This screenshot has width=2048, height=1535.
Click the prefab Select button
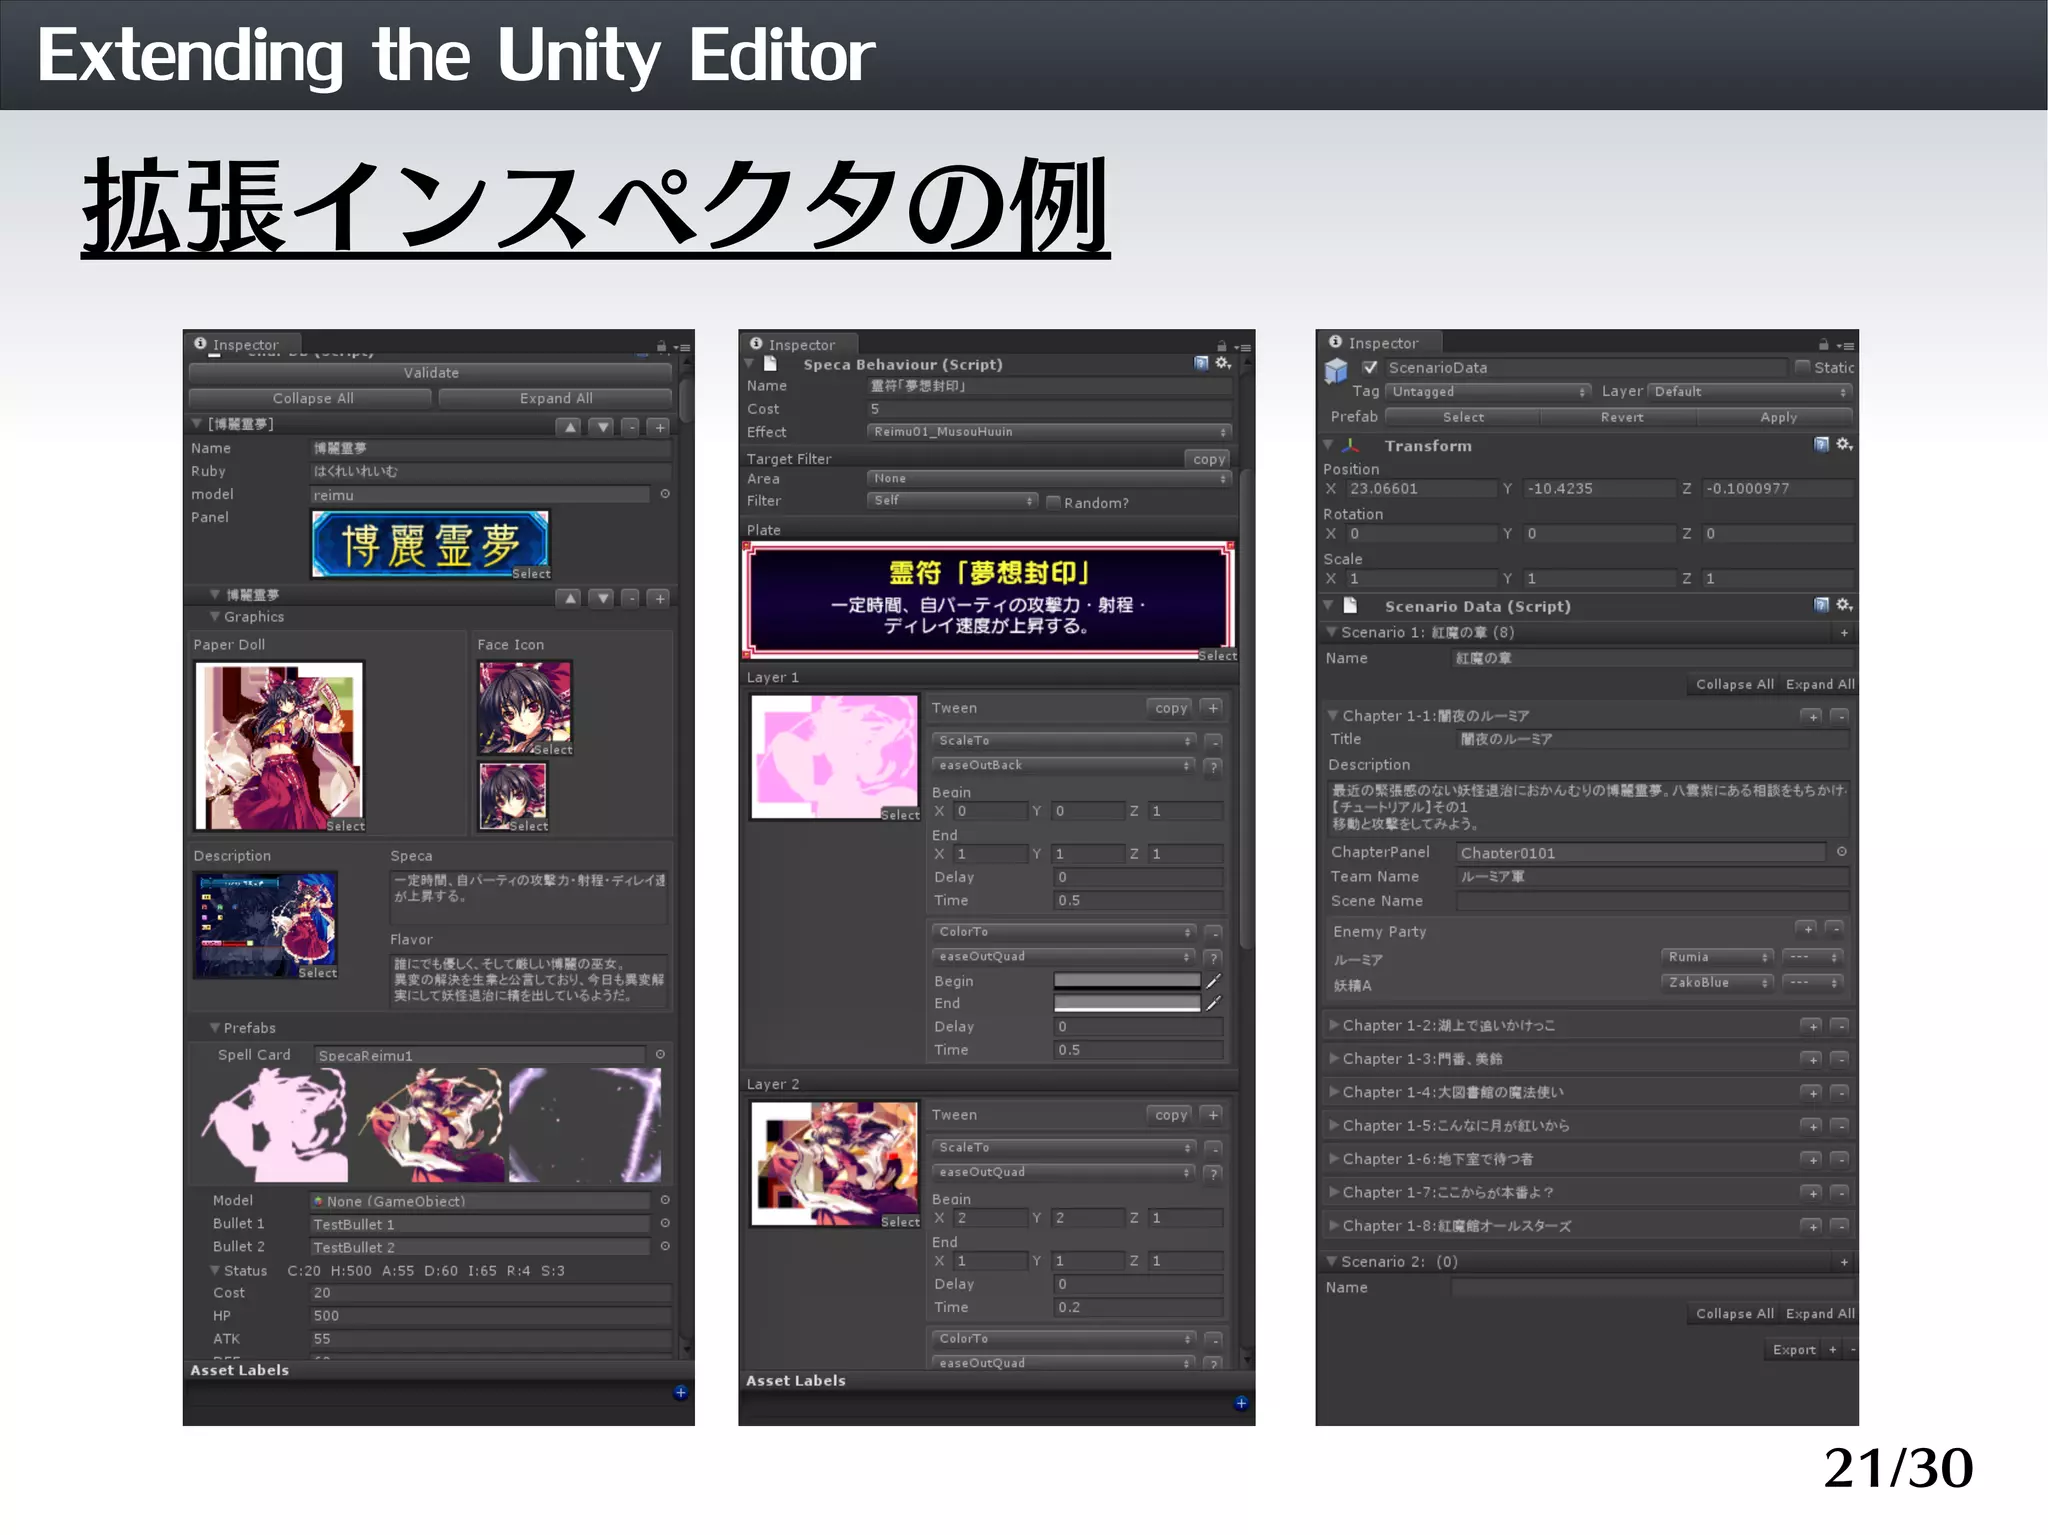point(1463,417)
